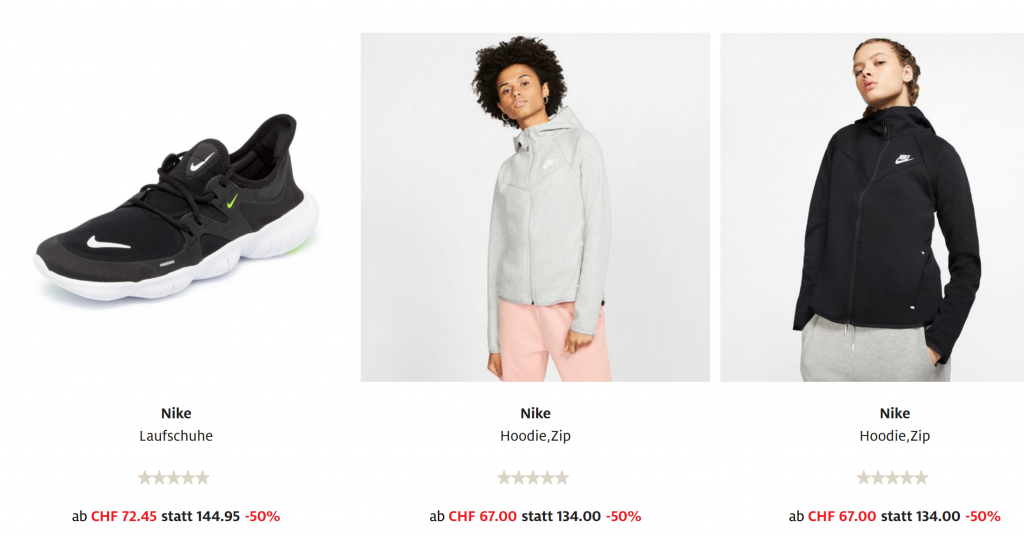This screenshot has height=537, width=1024.
Task: Click the star rating under Laufschuhe
Action: click(174, 478)
